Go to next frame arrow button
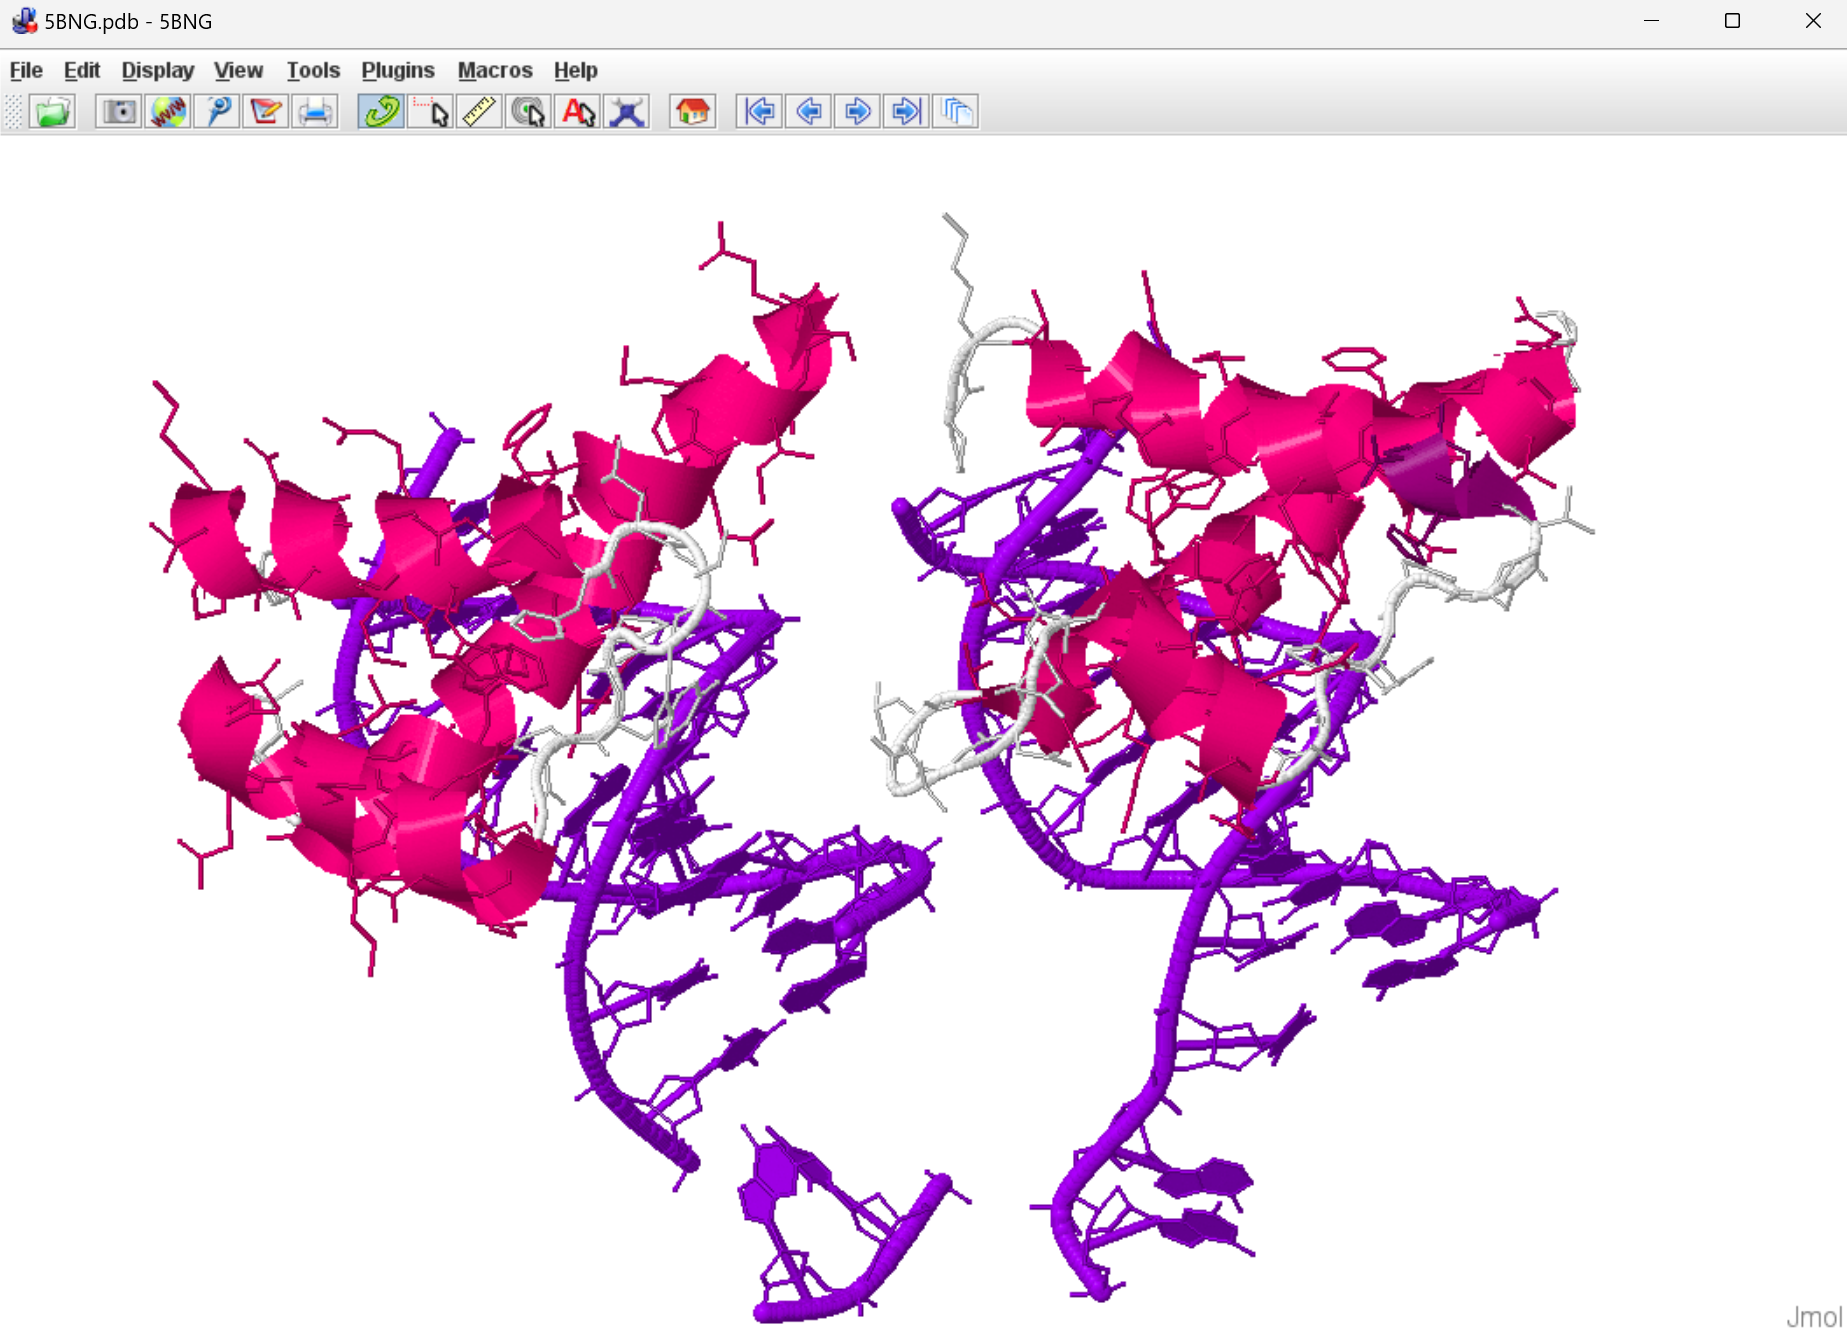 (x=857, y=111)
